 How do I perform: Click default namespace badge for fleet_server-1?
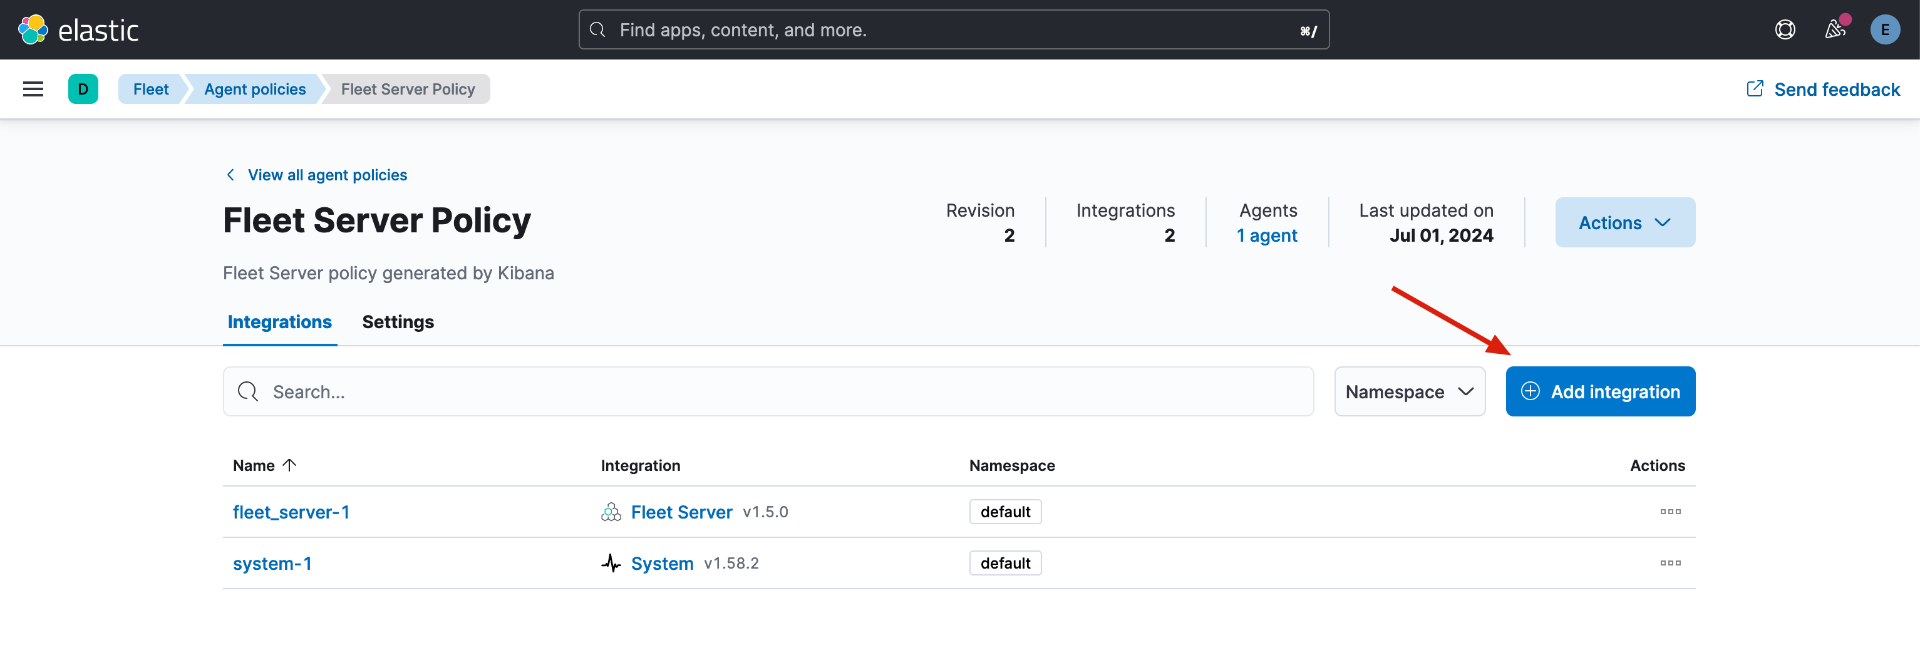(1005, 512)
